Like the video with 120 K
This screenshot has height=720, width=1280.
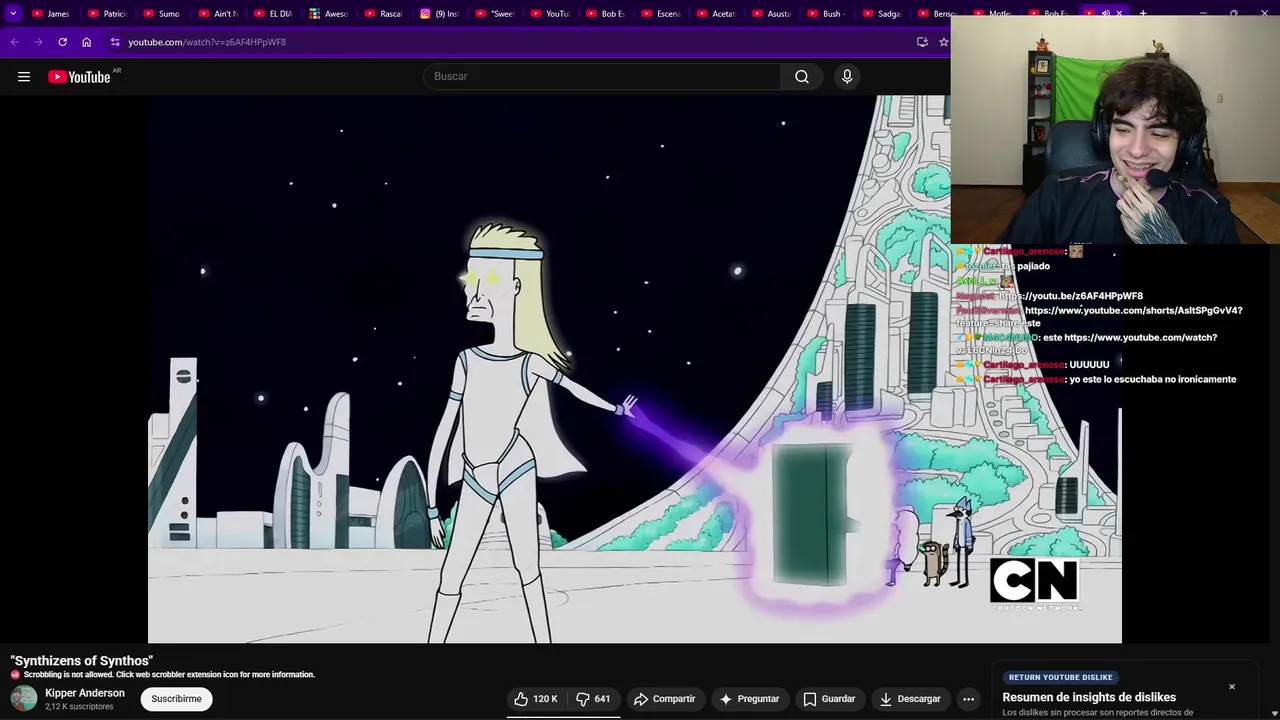click(x=535, y=699)
